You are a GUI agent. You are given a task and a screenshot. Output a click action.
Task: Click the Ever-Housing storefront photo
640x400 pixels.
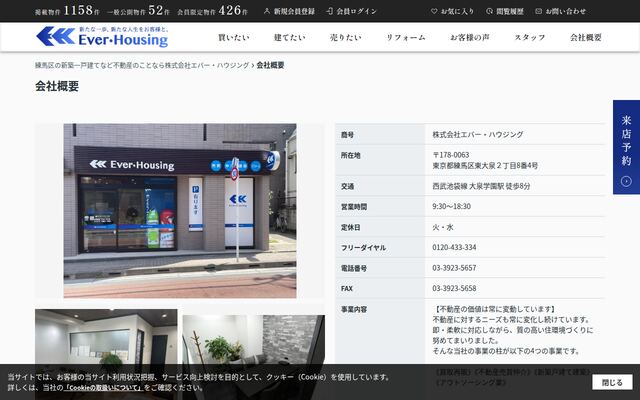tap(180, 211)
